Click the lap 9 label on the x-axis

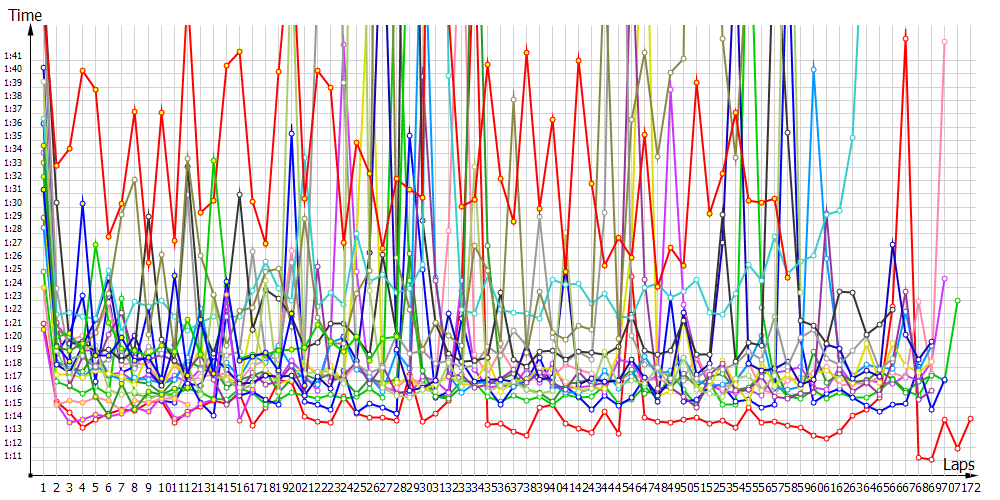pyautogui.click(x=148, y=488)
